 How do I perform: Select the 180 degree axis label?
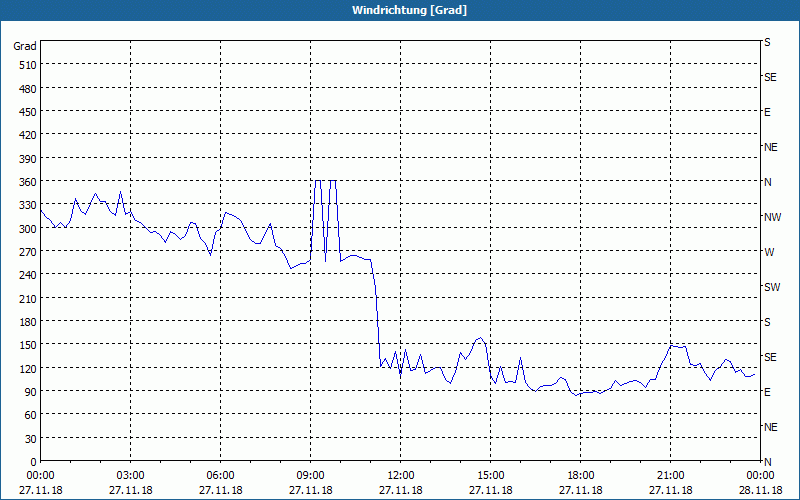29,322
